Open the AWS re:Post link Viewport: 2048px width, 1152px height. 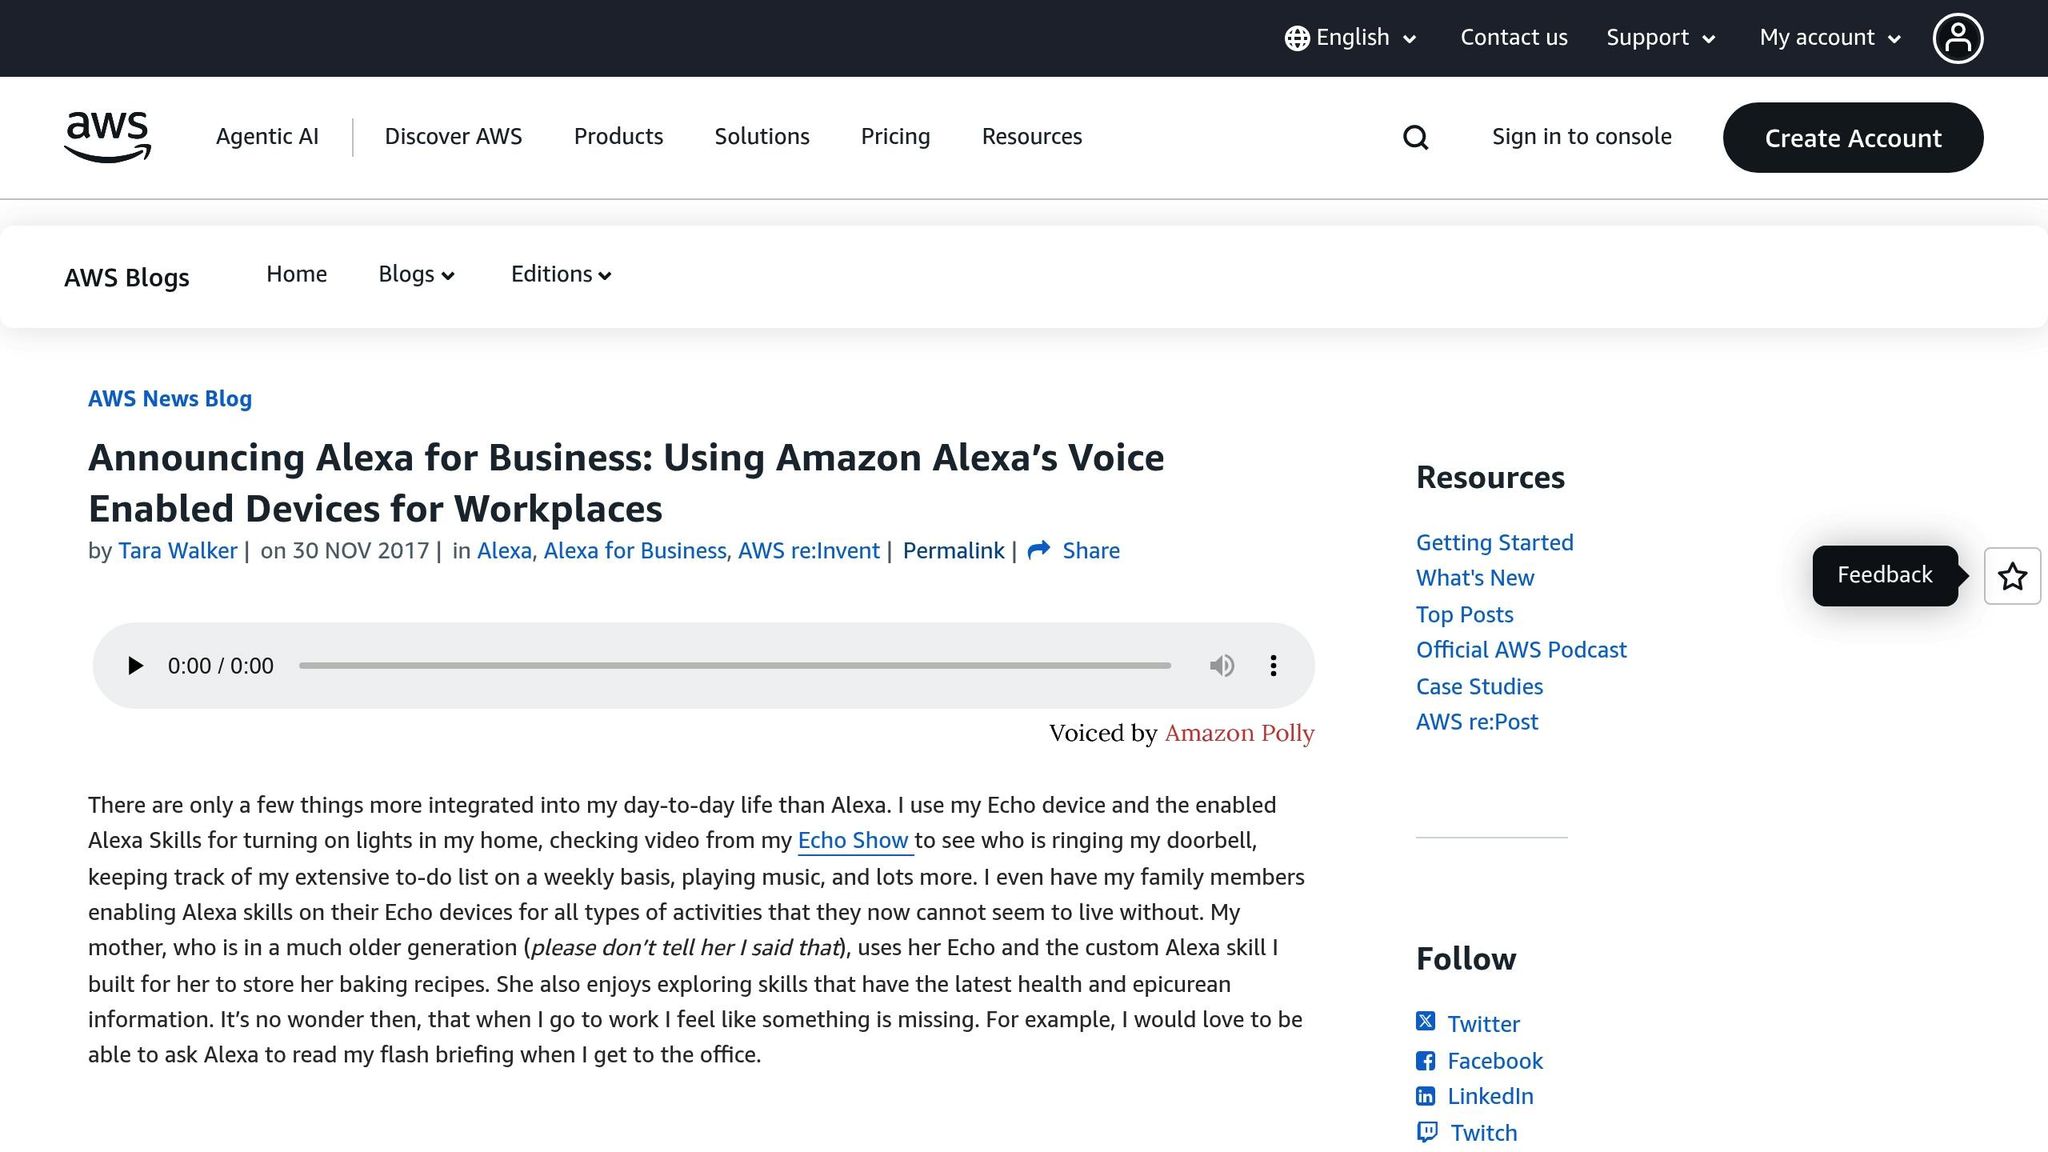1476,722
